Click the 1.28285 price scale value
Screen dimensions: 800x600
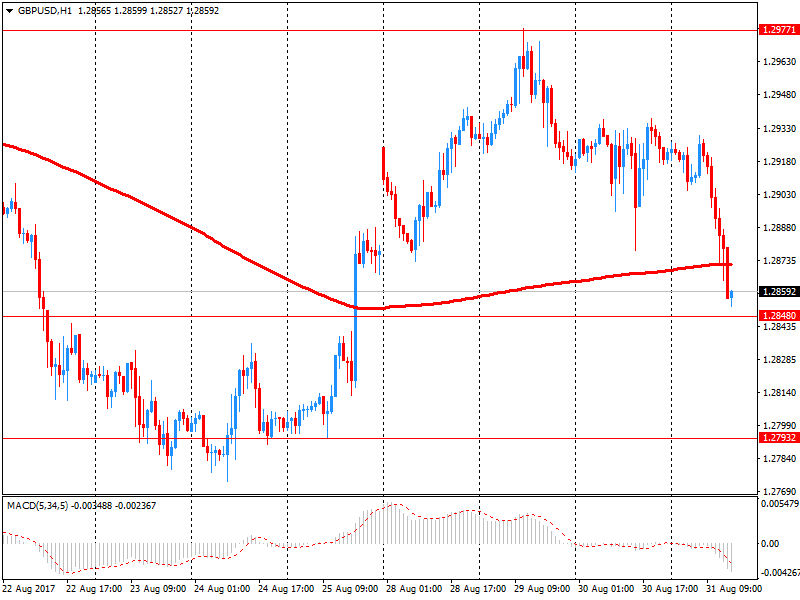coord(779,360)
